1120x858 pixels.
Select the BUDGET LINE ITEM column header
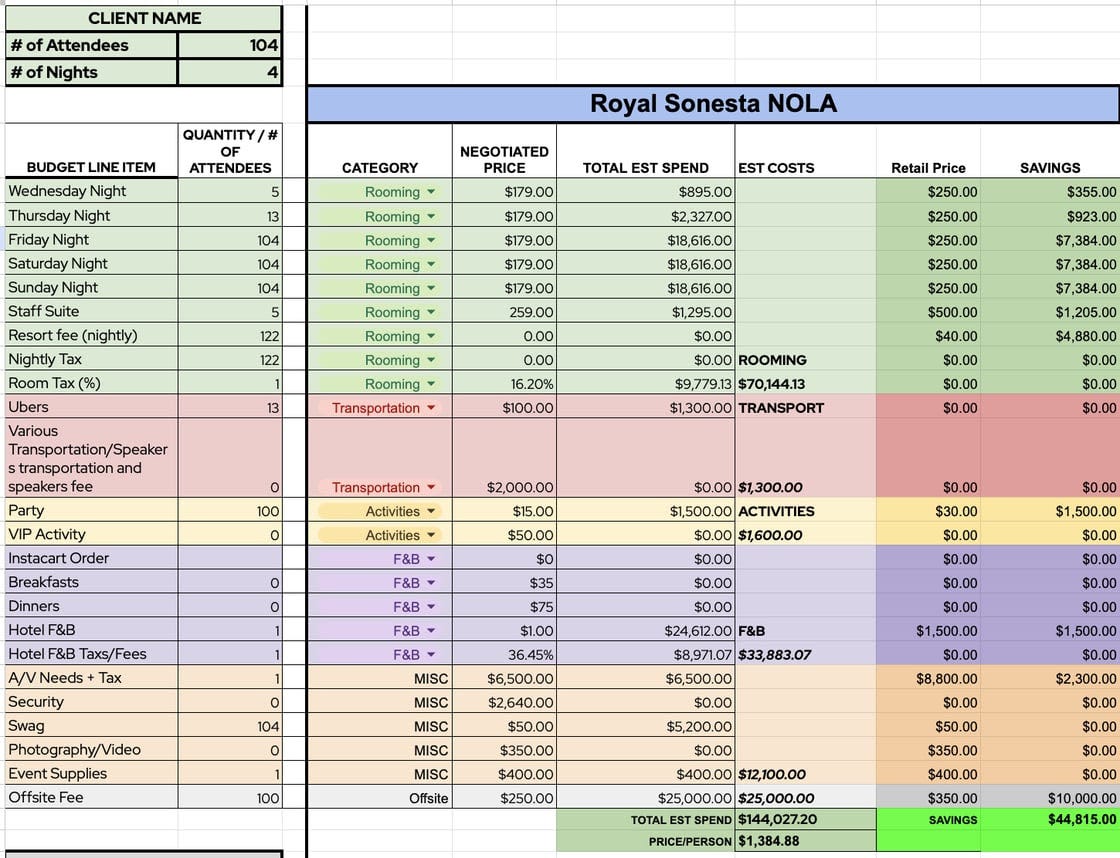(x=91, y=151)
